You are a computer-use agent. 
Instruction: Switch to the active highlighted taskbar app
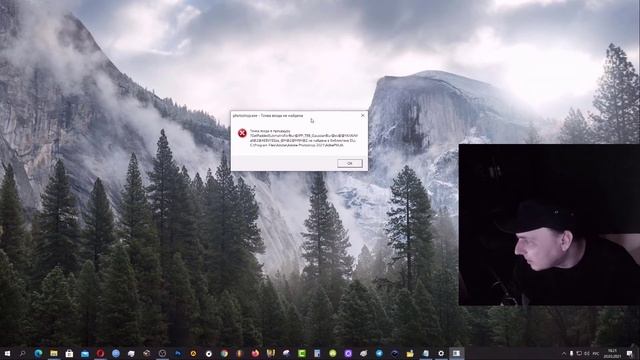pyautogui.click(x=456, y=353)
